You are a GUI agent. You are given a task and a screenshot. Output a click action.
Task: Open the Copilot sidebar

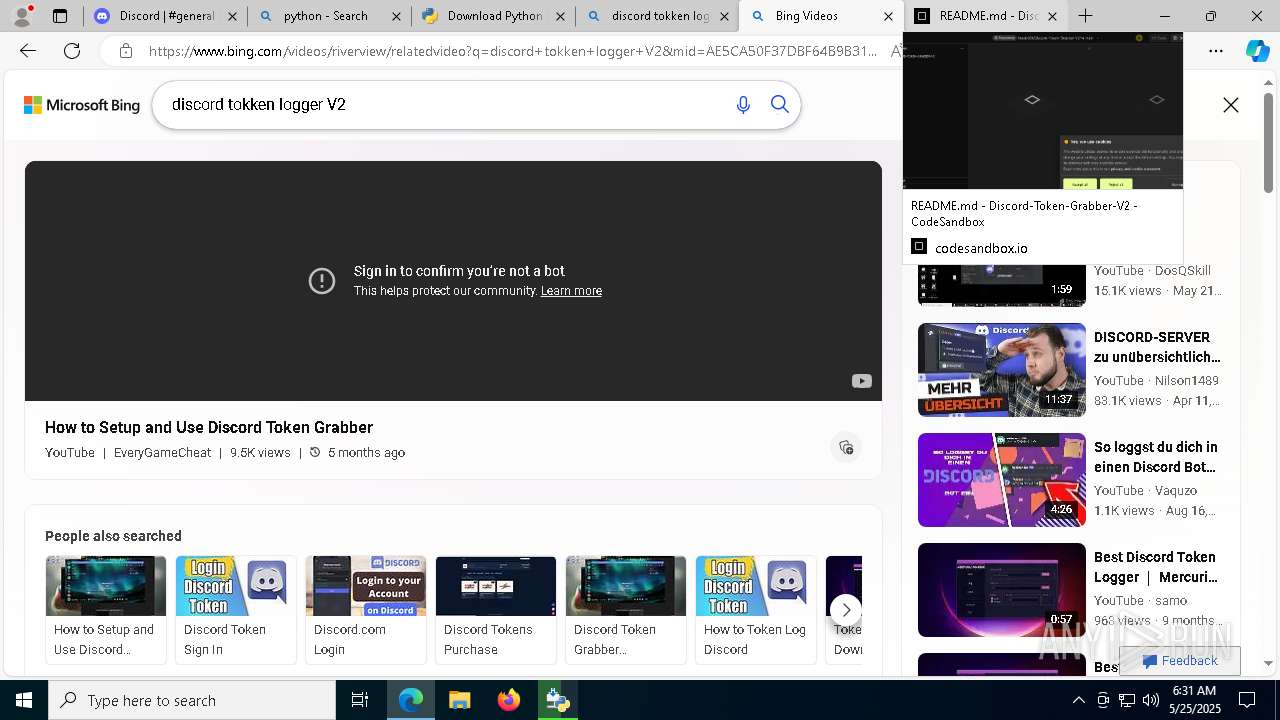[x=1257, y=51]
